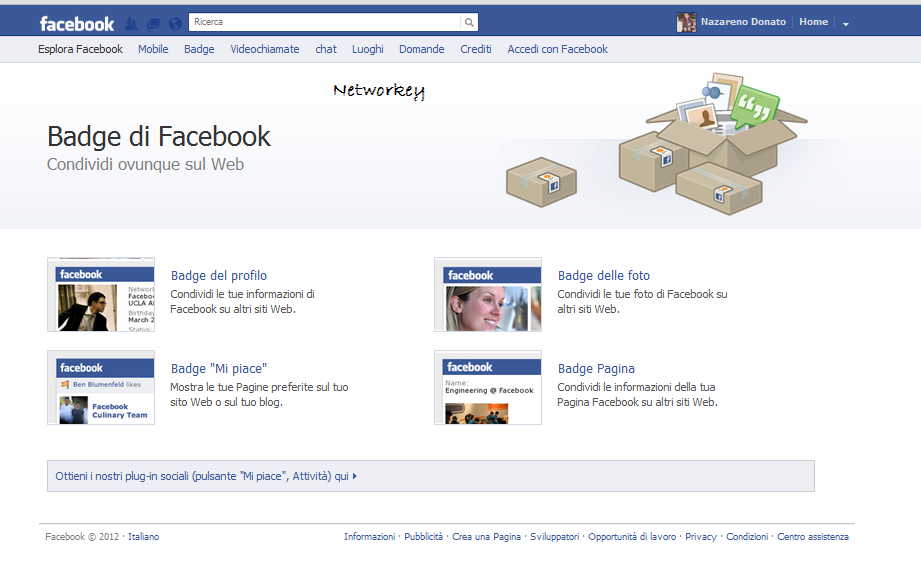Open Ottieni i nostri plug-in sociali link
Viewport: 921px width, 564px height.
coord(206,476)
